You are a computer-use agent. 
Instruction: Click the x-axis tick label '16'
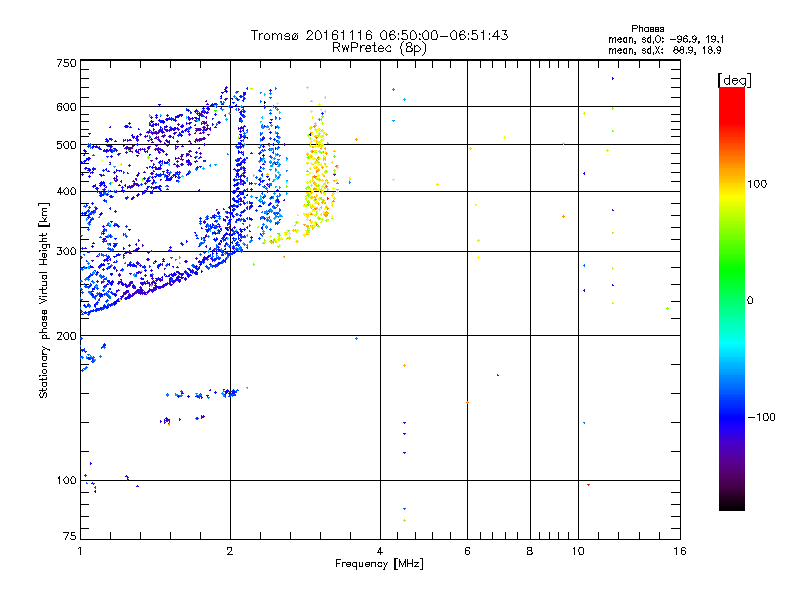680,551
